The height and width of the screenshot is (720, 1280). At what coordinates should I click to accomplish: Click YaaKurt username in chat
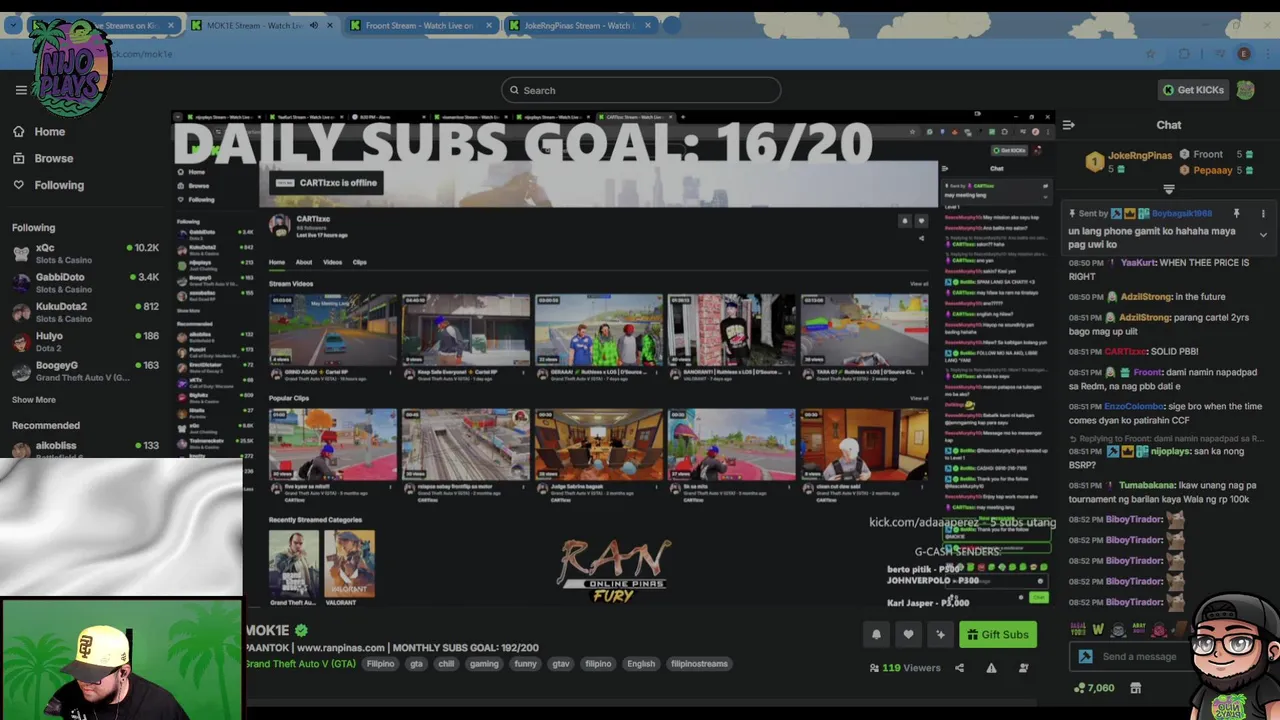coord(1138,263)
